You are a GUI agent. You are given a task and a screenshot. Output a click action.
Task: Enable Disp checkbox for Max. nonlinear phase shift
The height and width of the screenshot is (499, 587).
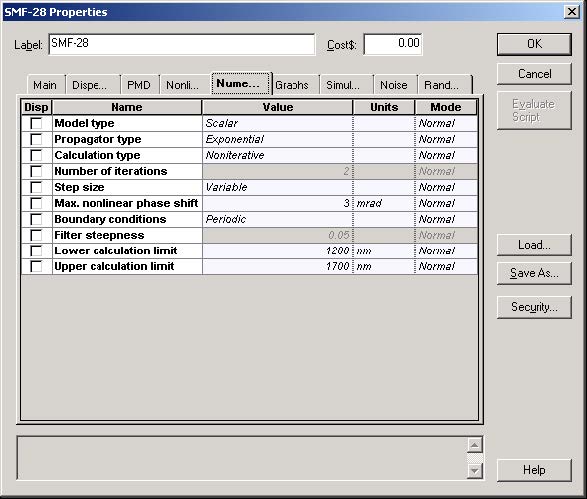click(x=36, y=203)
